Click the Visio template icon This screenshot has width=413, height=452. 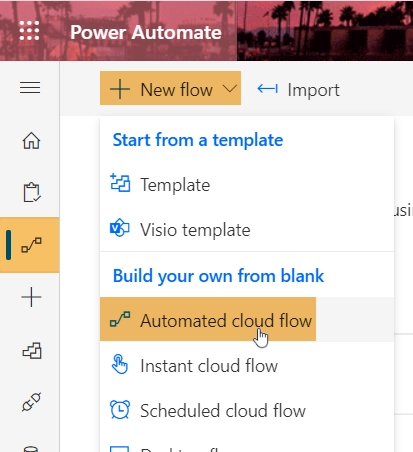[x=120, y=228]
